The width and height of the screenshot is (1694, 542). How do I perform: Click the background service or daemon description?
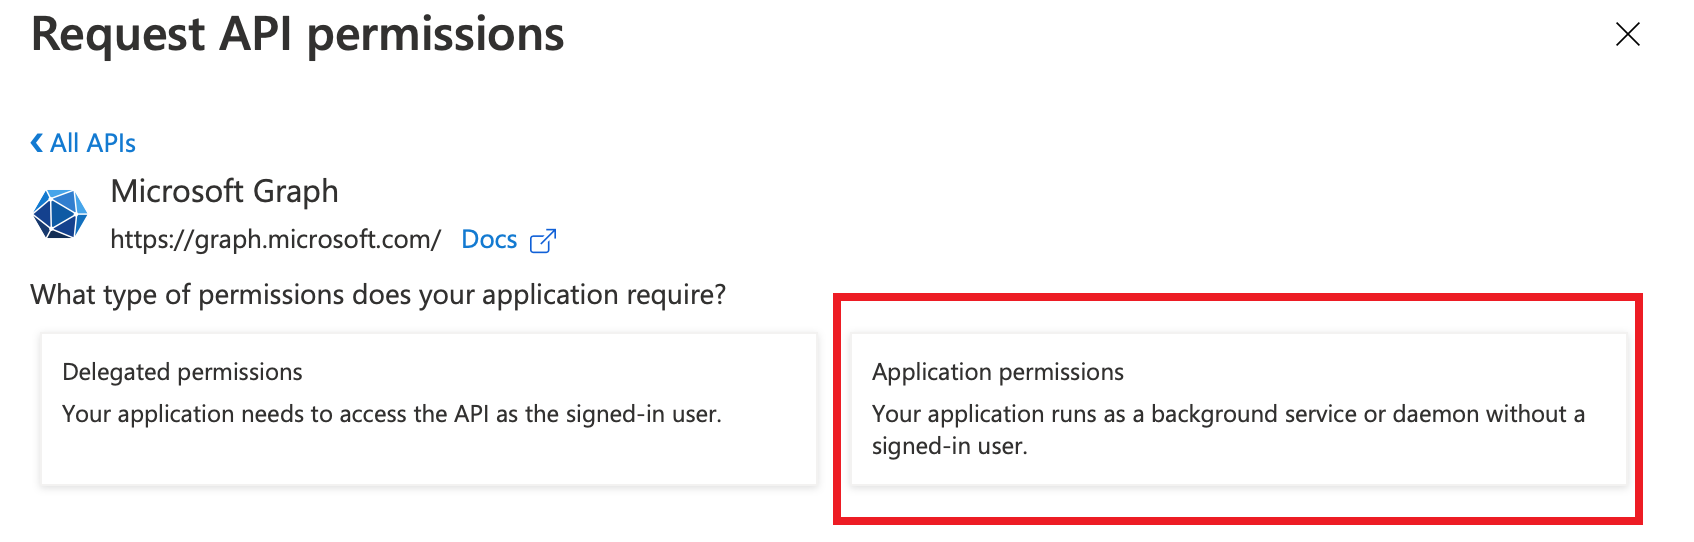1228,430
